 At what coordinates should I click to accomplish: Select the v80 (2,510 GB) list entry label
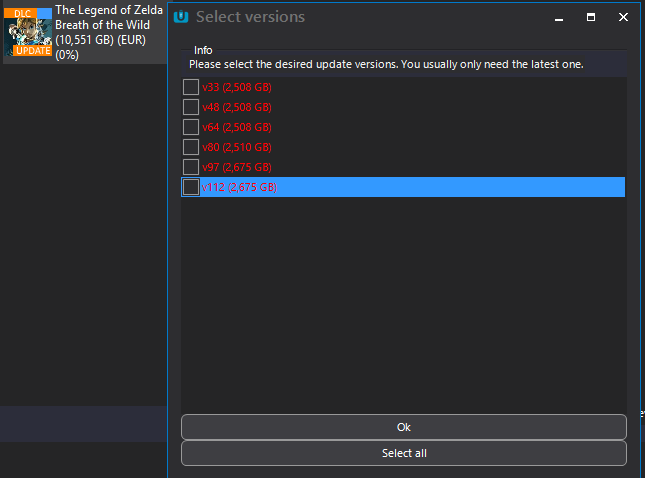237,147
